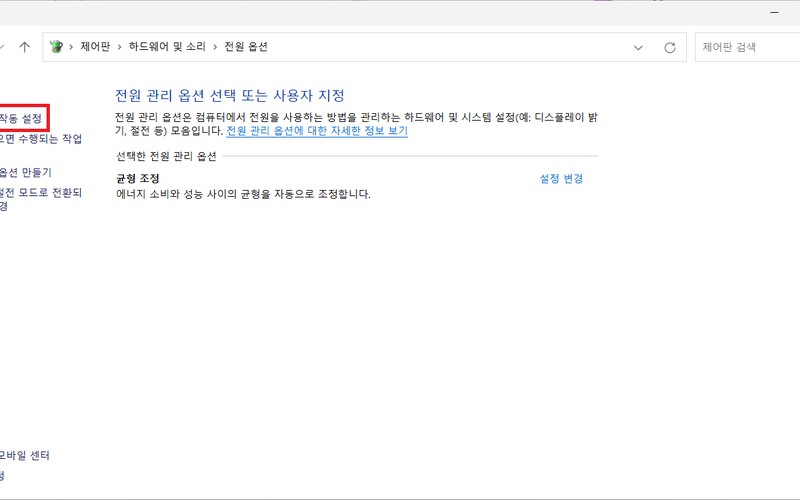Viewport: 800px width, 500px height.
Task: Expand chevron after 하드웨어 및 소리 breadcrumb
Action: [215, 47]
